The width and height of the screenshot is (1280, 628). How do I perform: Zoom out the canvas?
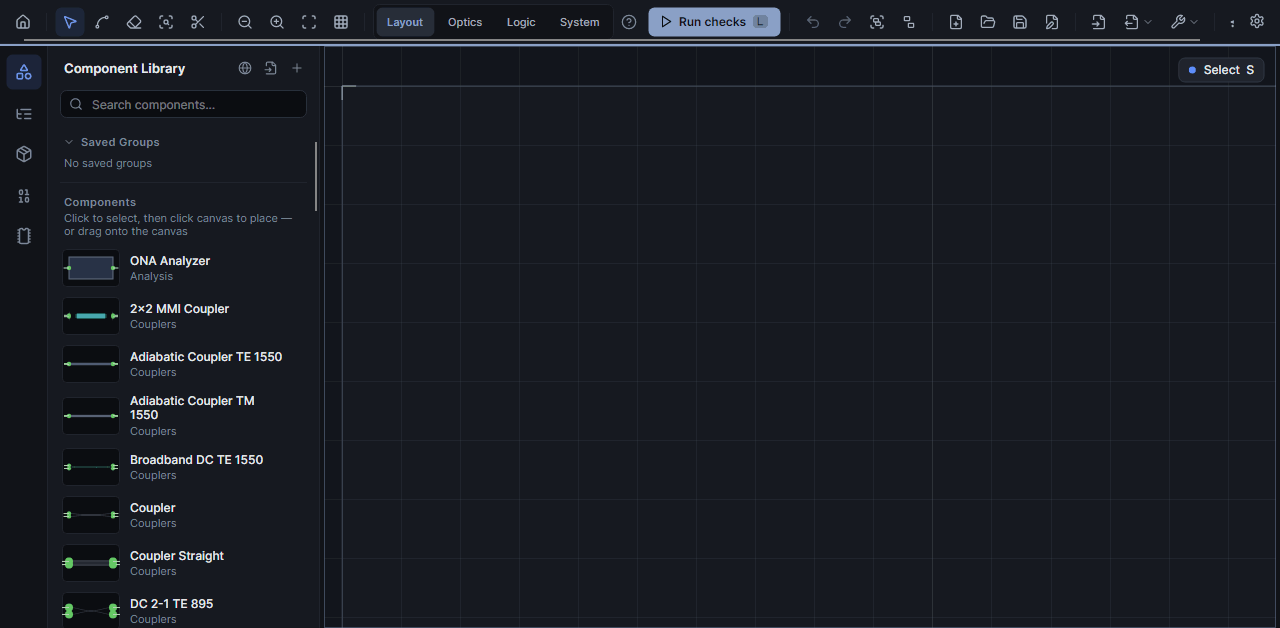point(245,22)
